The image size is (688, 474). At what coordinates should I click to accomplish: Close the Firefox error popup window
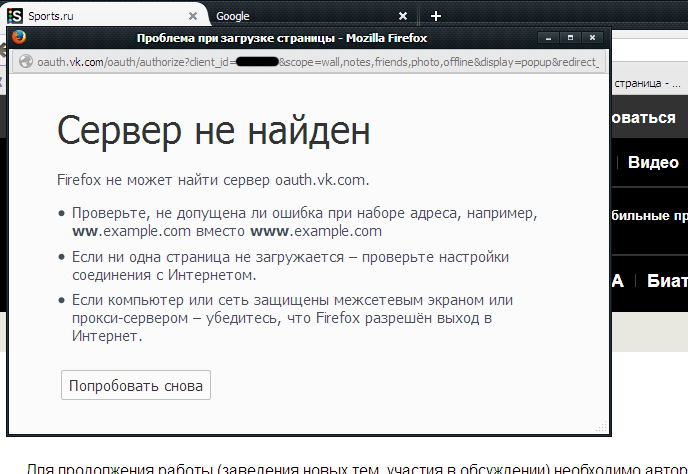click(591, 38)
